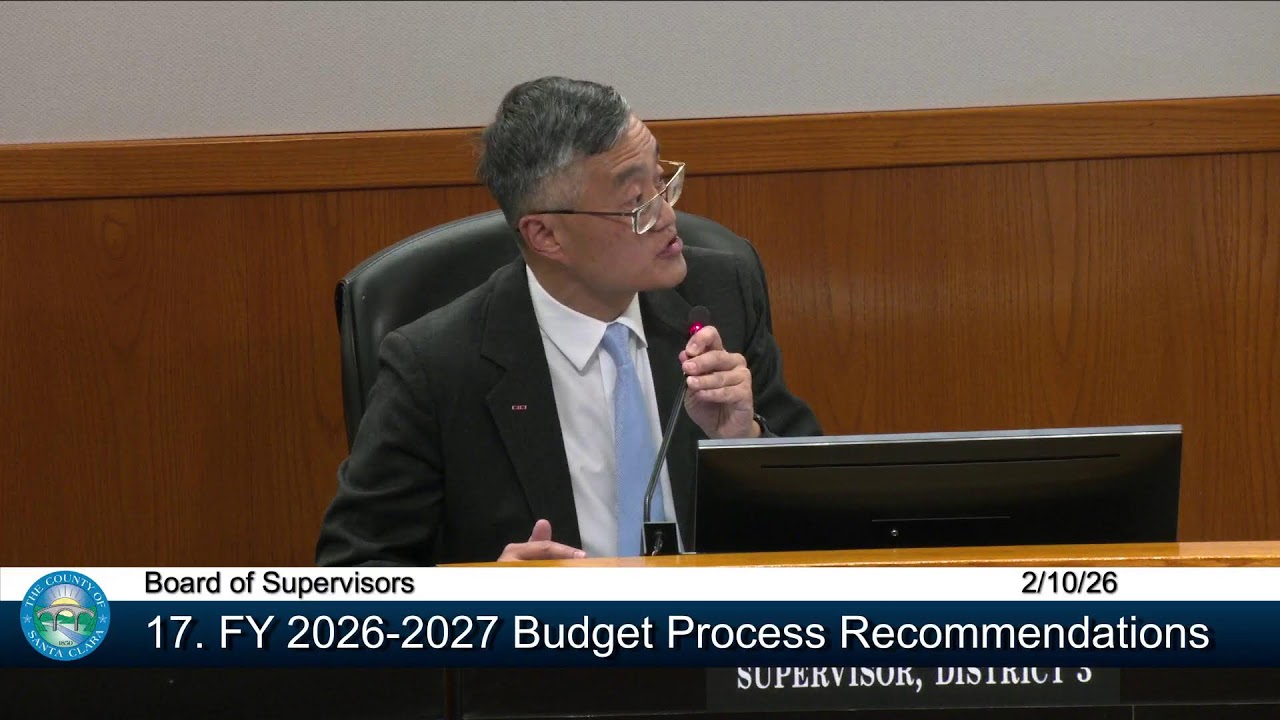This screenshot has height=720, width=1280.
Task: Select the 'Board of Supervisors' caption text
Action: (279, 583)
